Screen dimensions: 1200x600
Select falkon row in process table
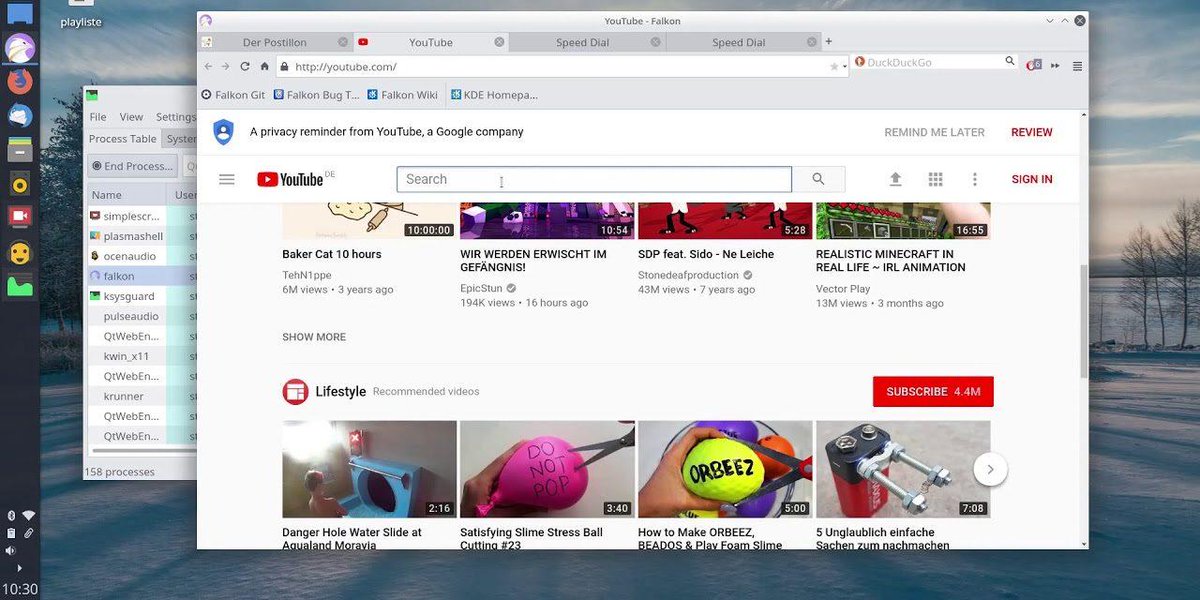(x=142, y=276)
